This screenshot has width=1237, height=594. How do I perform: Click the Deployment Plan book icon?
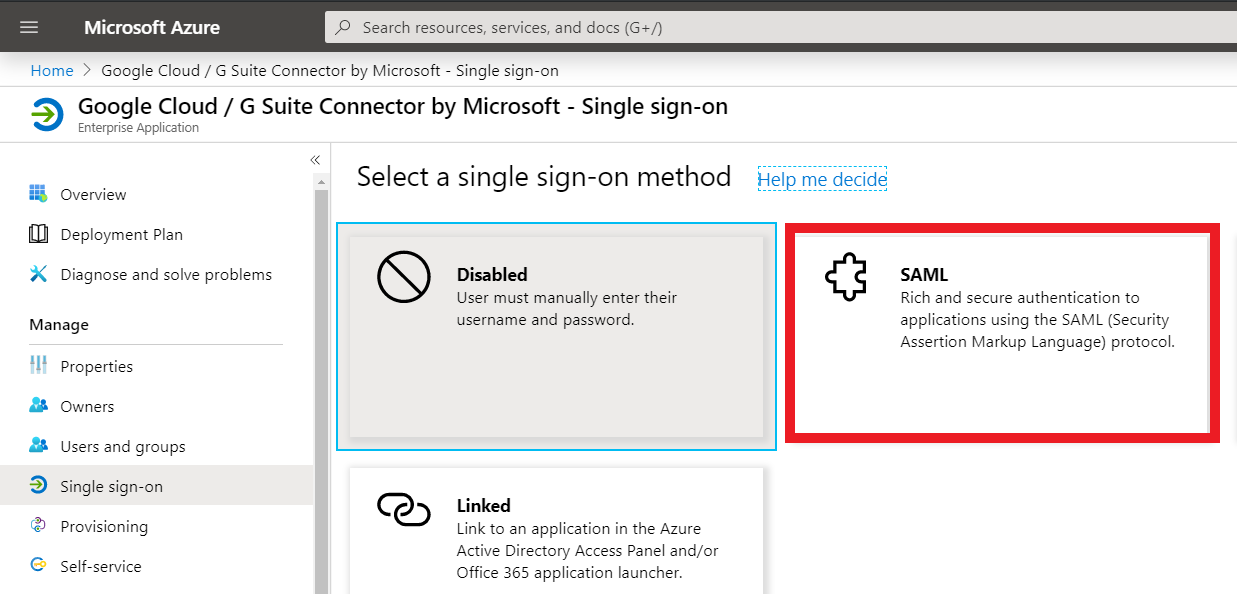tap(39, 234)
